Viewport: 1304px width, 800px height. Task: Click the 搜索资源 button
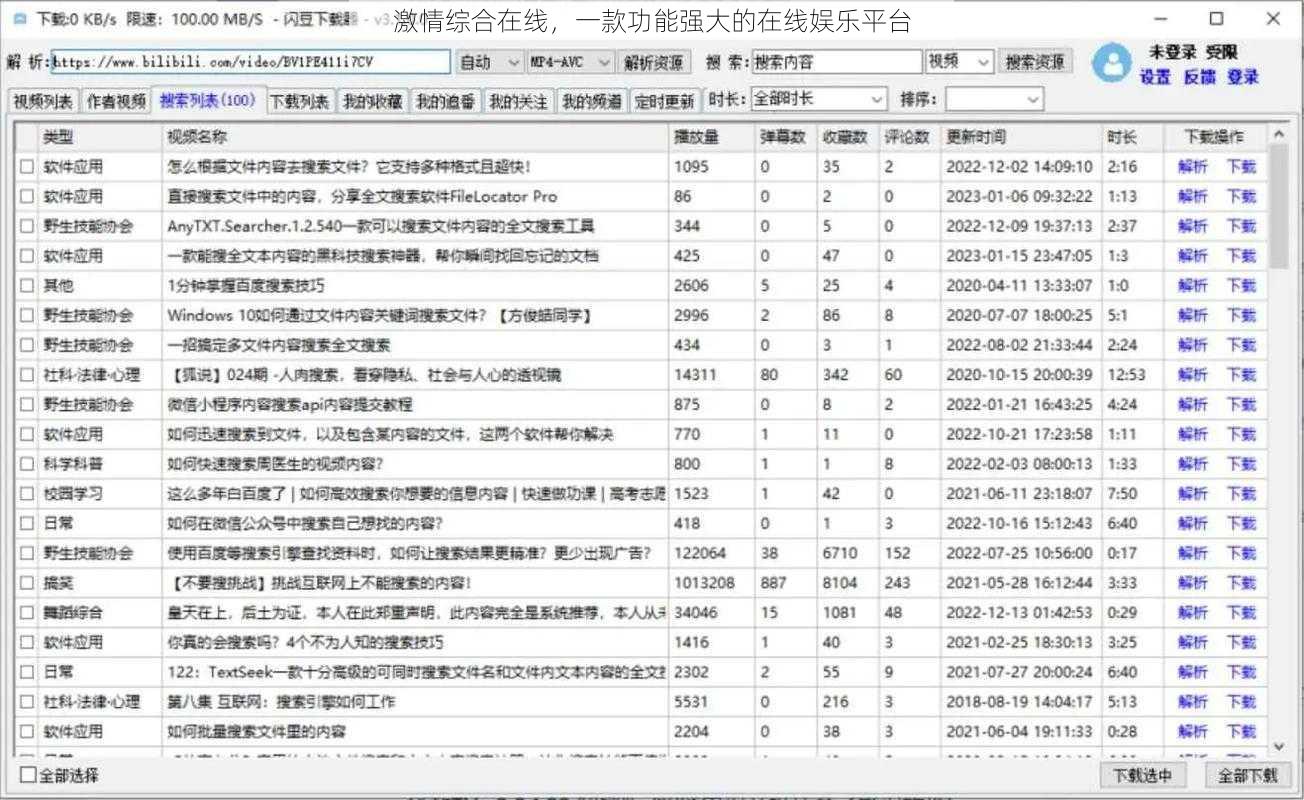pos(1035,62)
